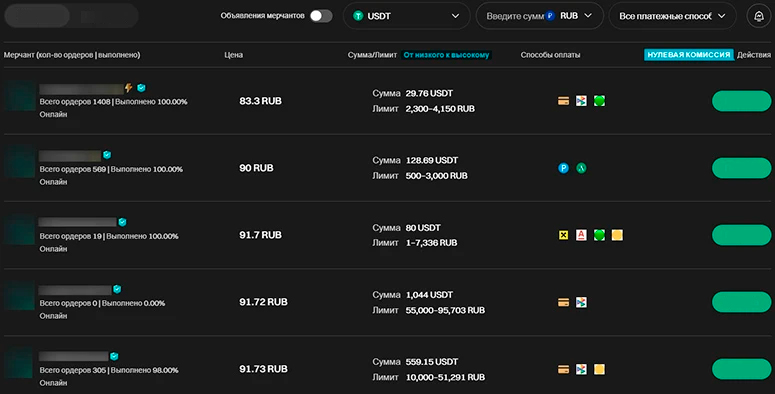Click multicolor arrow payment icon in 83.3 RUB row

(x=581, y=101)
